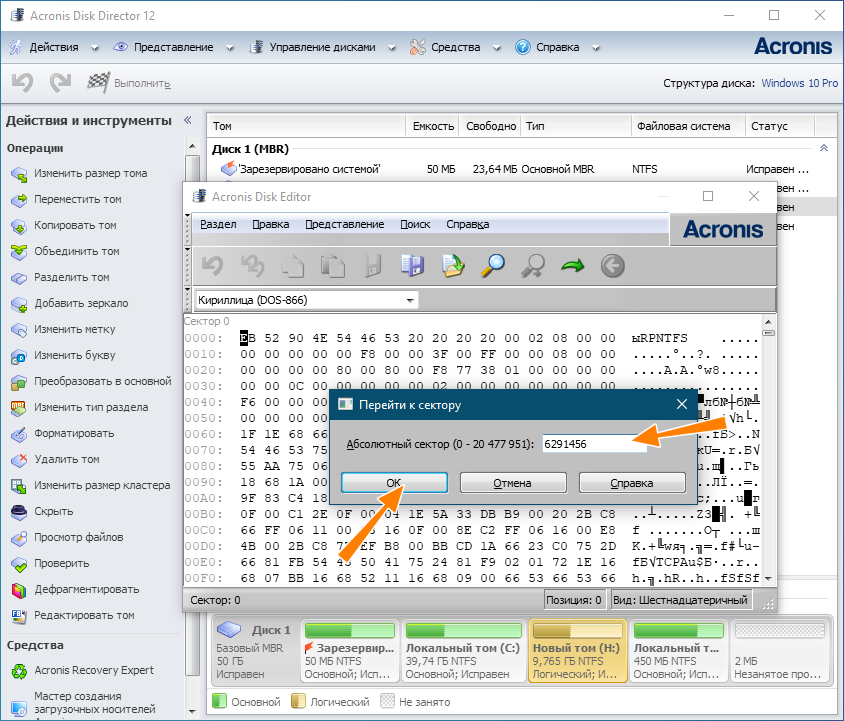Viewport: 844px width, 721px height.
Task: Launch Acronis Recovery Expert tool
Action: (93, 670)
